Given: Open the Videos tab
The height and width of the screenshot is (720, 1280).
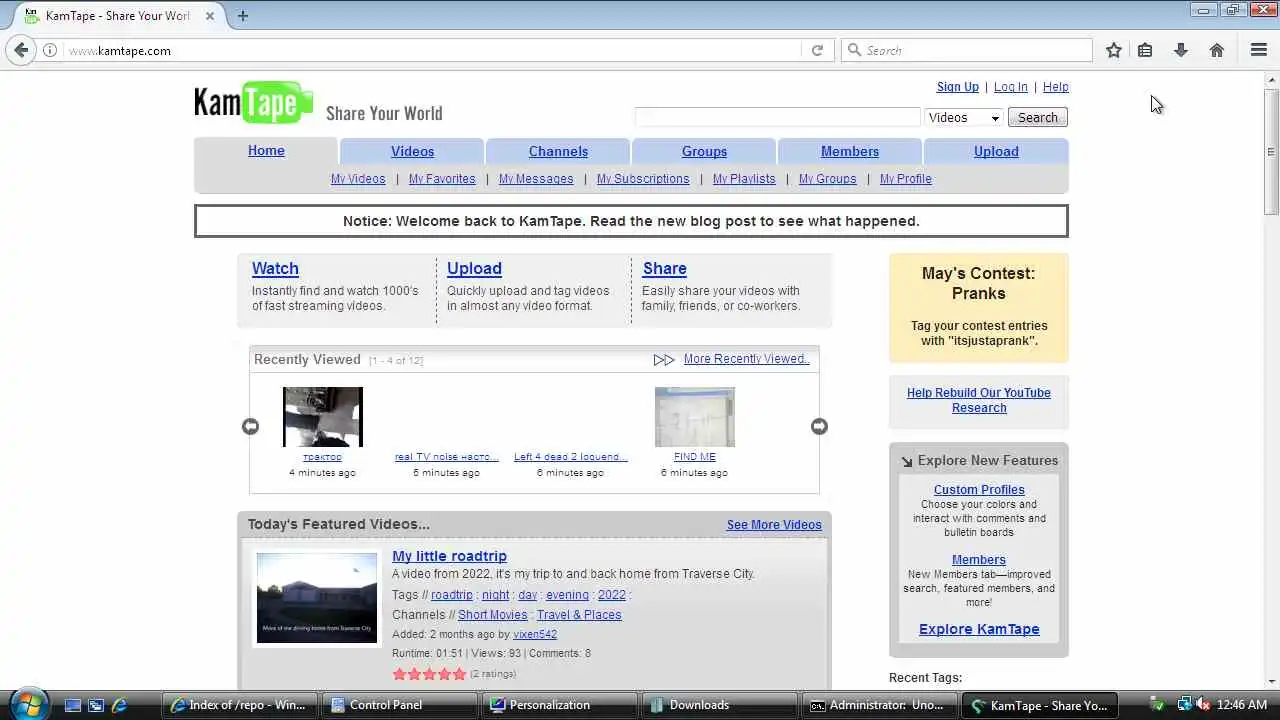Looking at the screenshot, I should click(x=412, y=152).
